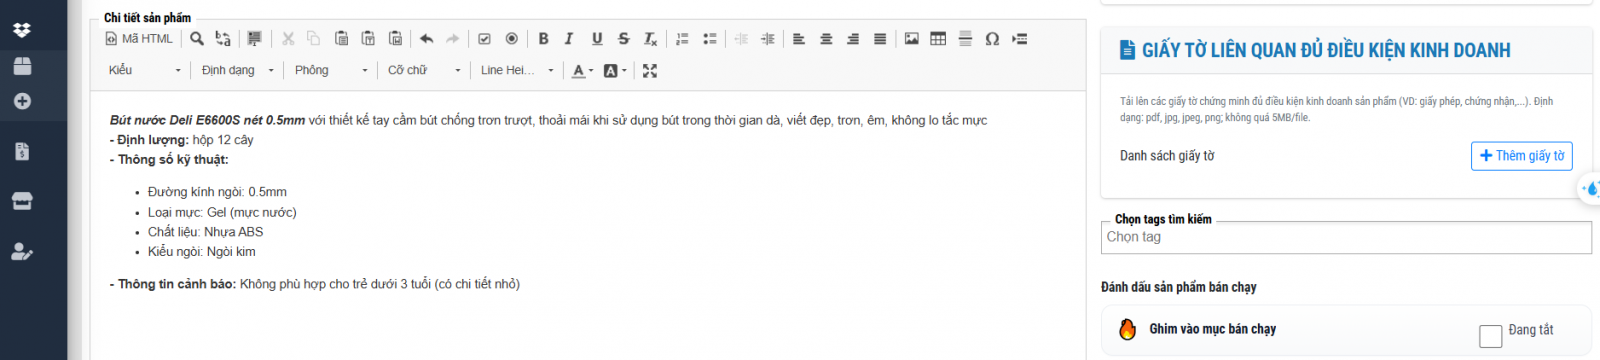Click the fire icon beside Ghim vào mục bán chạy
Image resolution: width=1600 pixels, height=360 pixels.
(1128, 329)
